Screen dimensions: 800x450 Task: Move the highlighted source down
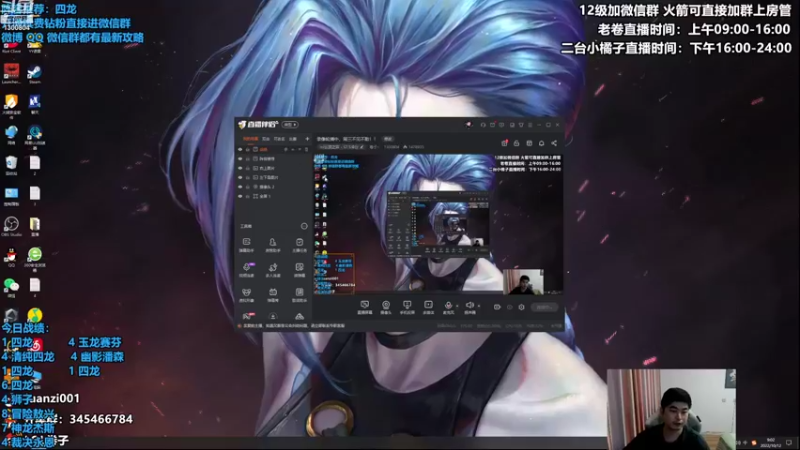point(299,149)
